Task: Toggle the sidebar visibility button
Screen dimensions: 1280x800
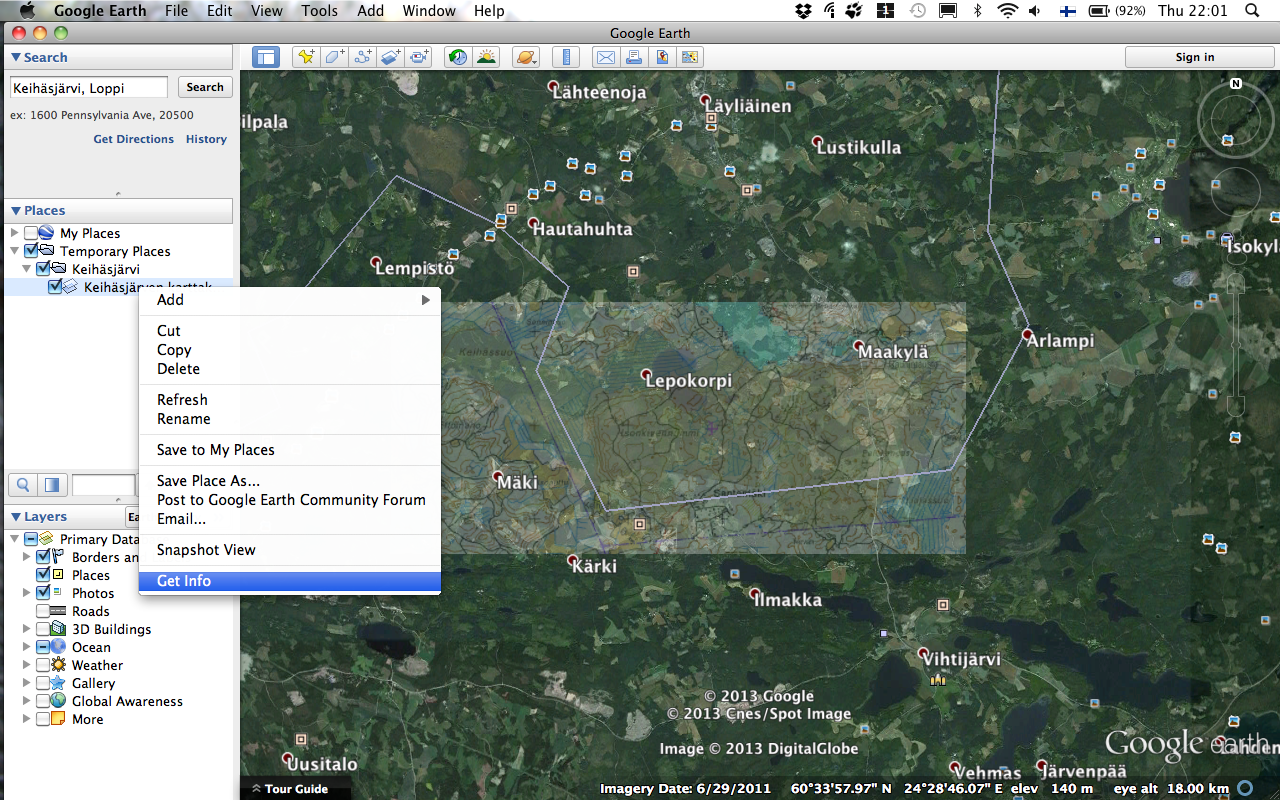Action: [265, 57]
